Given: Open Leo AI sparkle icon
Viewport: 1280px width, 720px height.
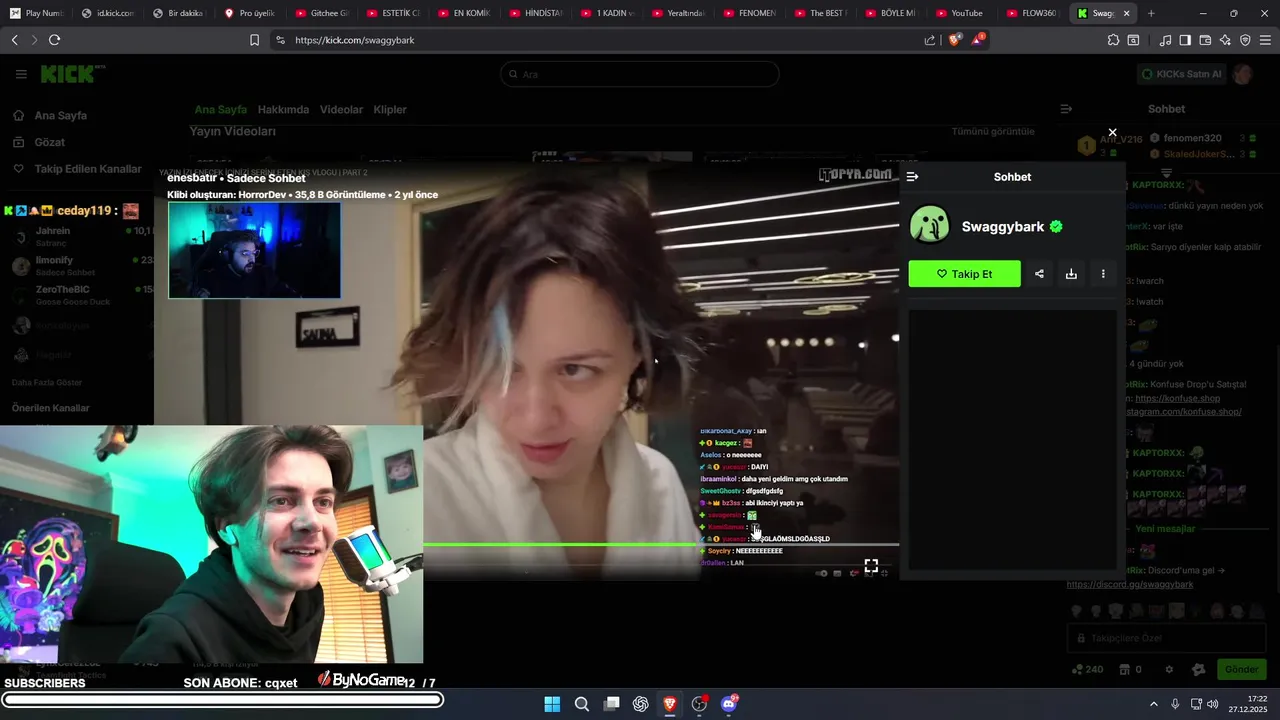Looking at the screenshot, I should pos(1225,40).
